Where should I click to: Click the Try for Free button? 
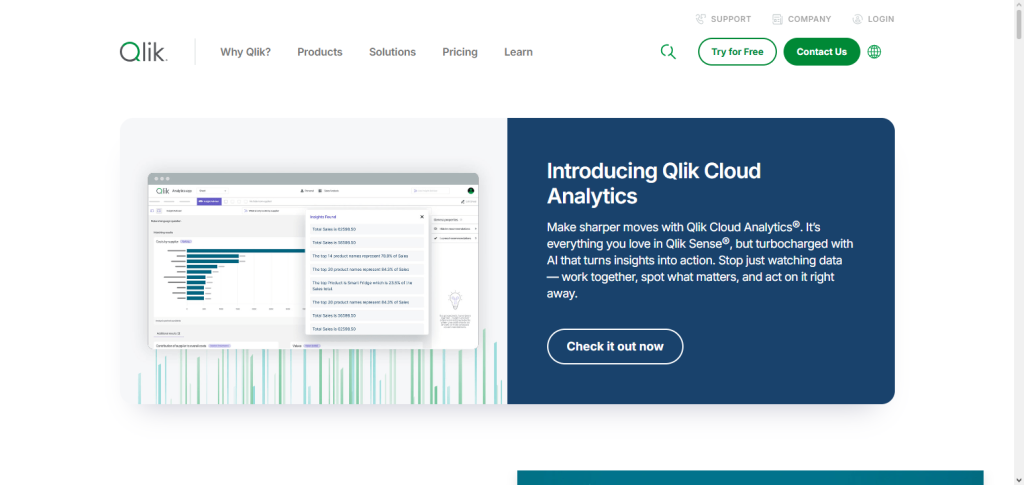(737, 52)
